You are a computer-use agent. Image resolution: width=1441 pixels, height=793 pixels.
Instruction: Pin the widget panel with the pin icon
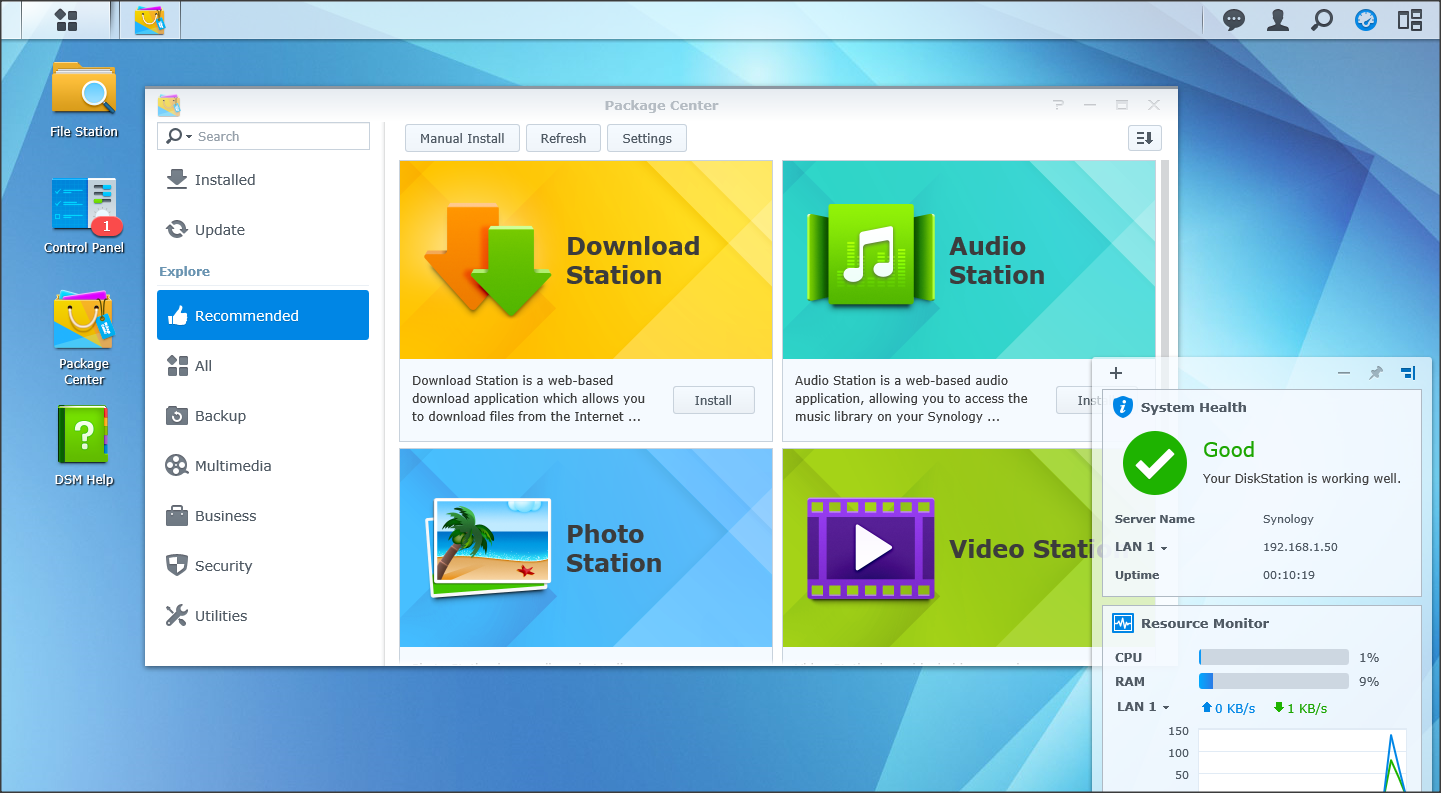pos(1376,373)
